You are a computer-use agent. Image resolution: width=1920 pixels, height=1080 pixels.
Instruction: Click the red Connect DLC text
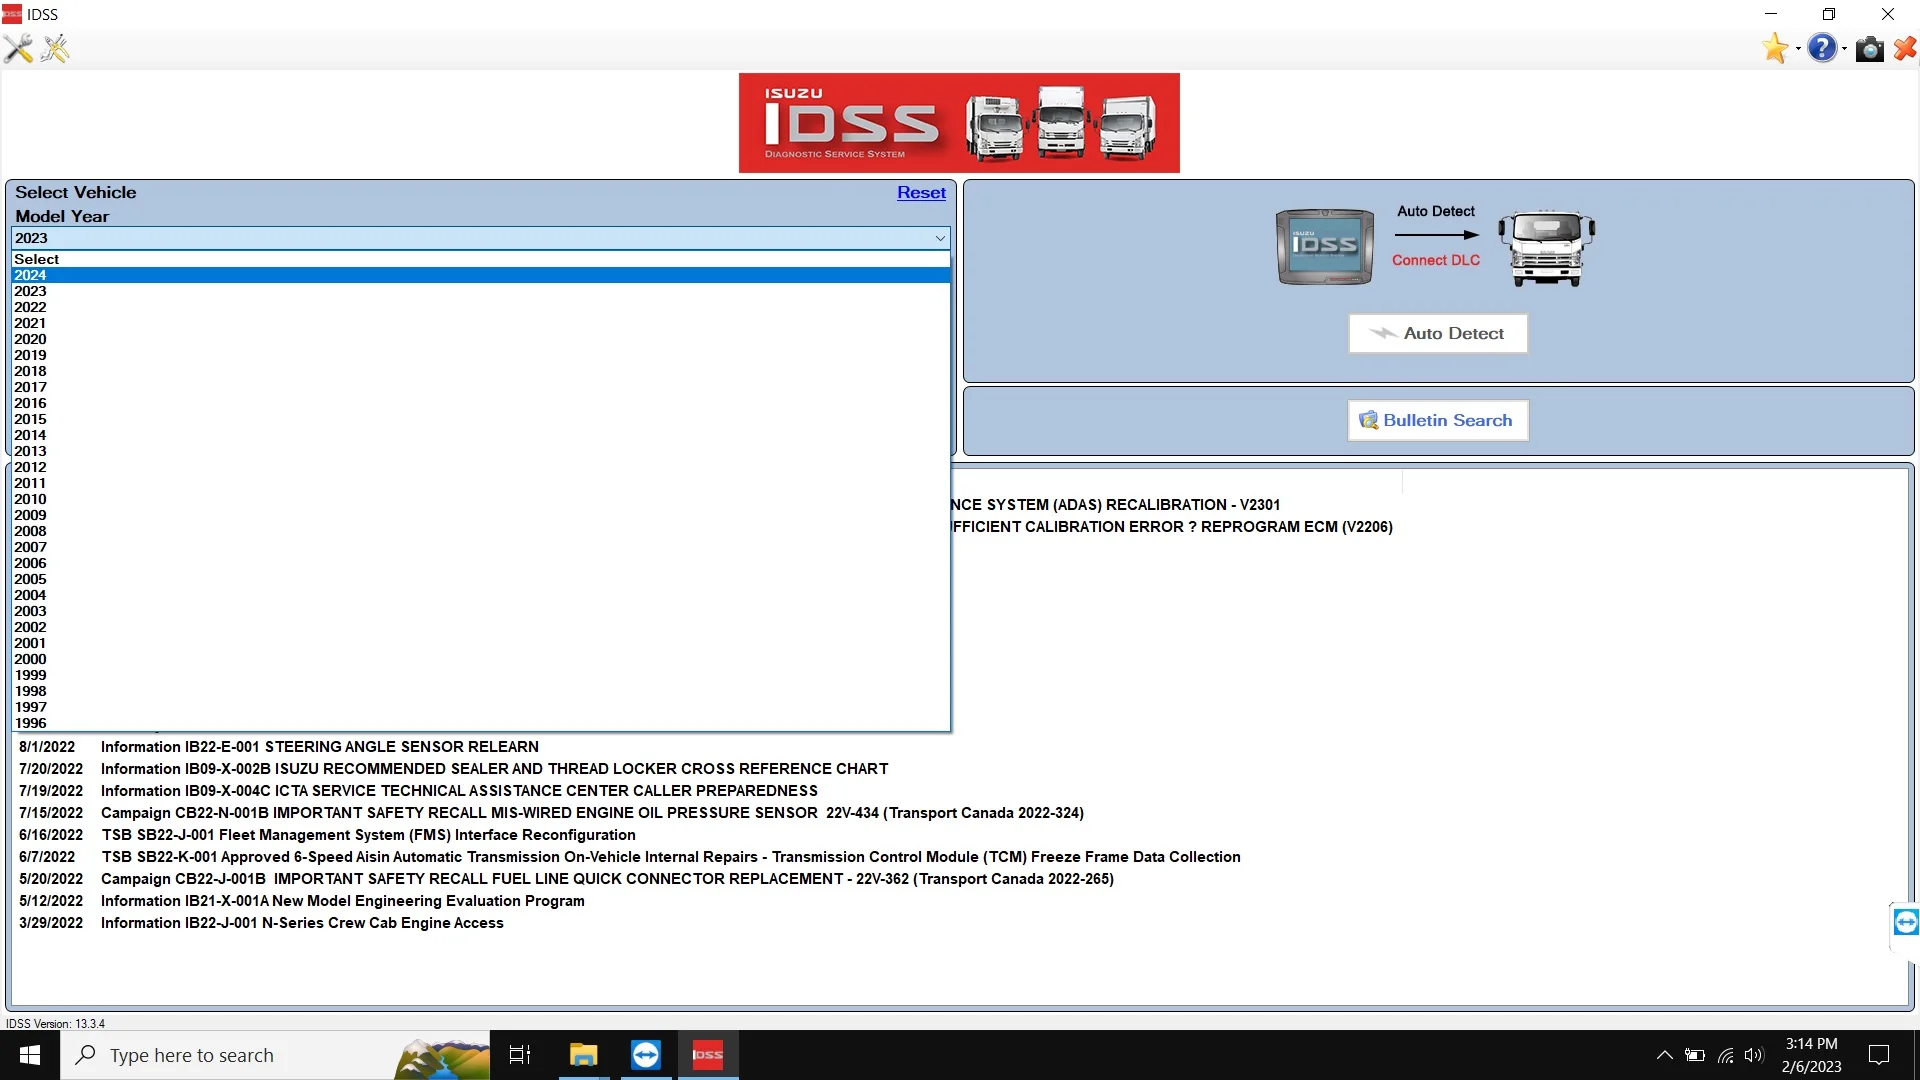point(1435,260)
